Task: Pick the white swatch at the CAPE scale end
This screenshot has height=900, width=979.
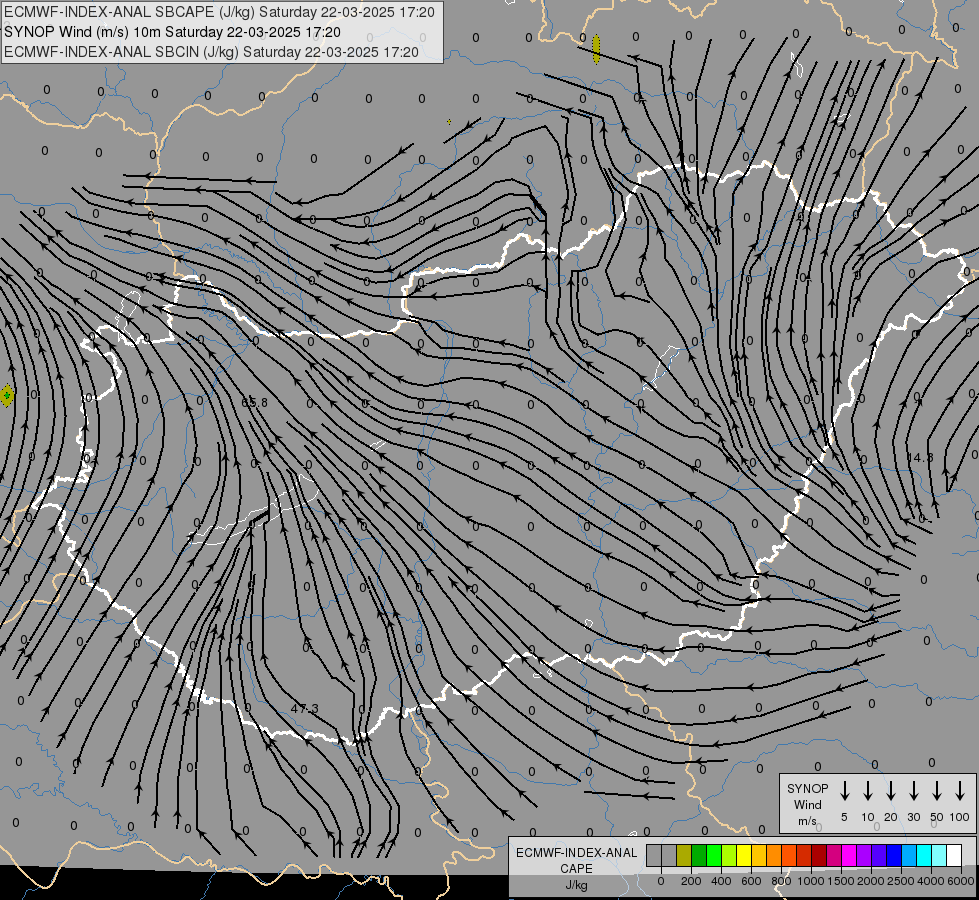Action: [x=954, y=855]
